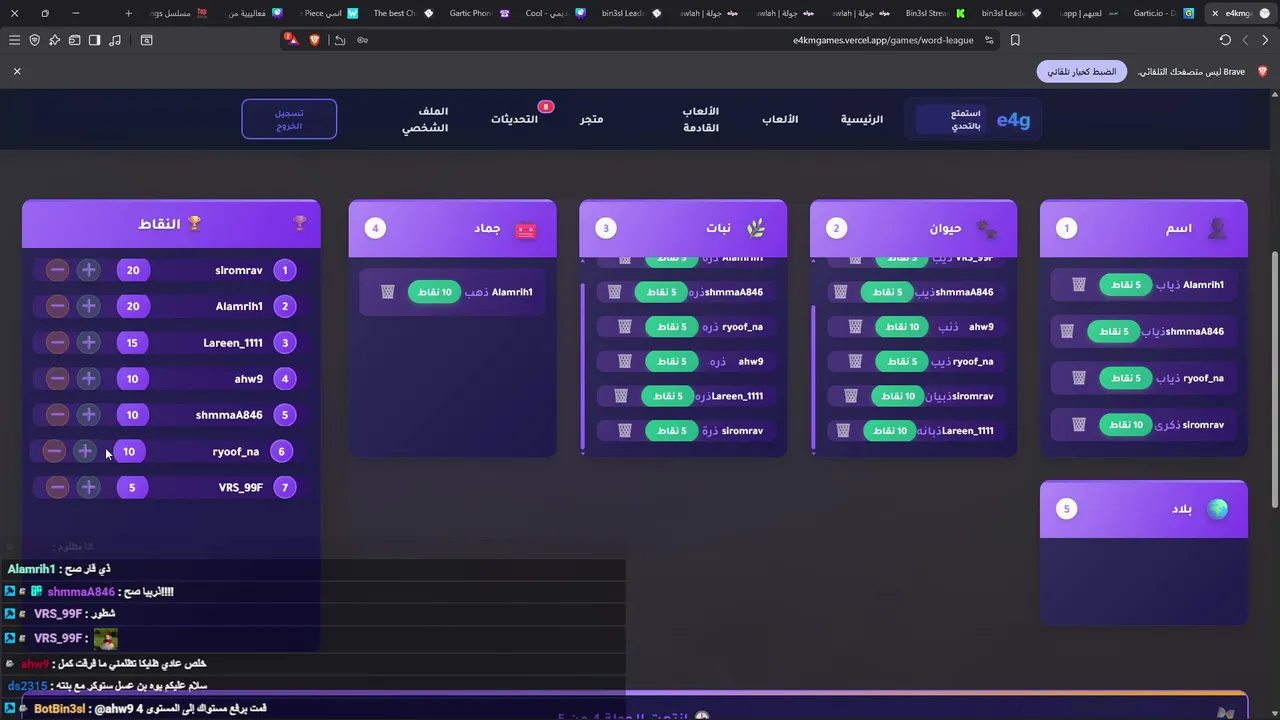
Task: Open a new browser tab
Action: point(128,13)
